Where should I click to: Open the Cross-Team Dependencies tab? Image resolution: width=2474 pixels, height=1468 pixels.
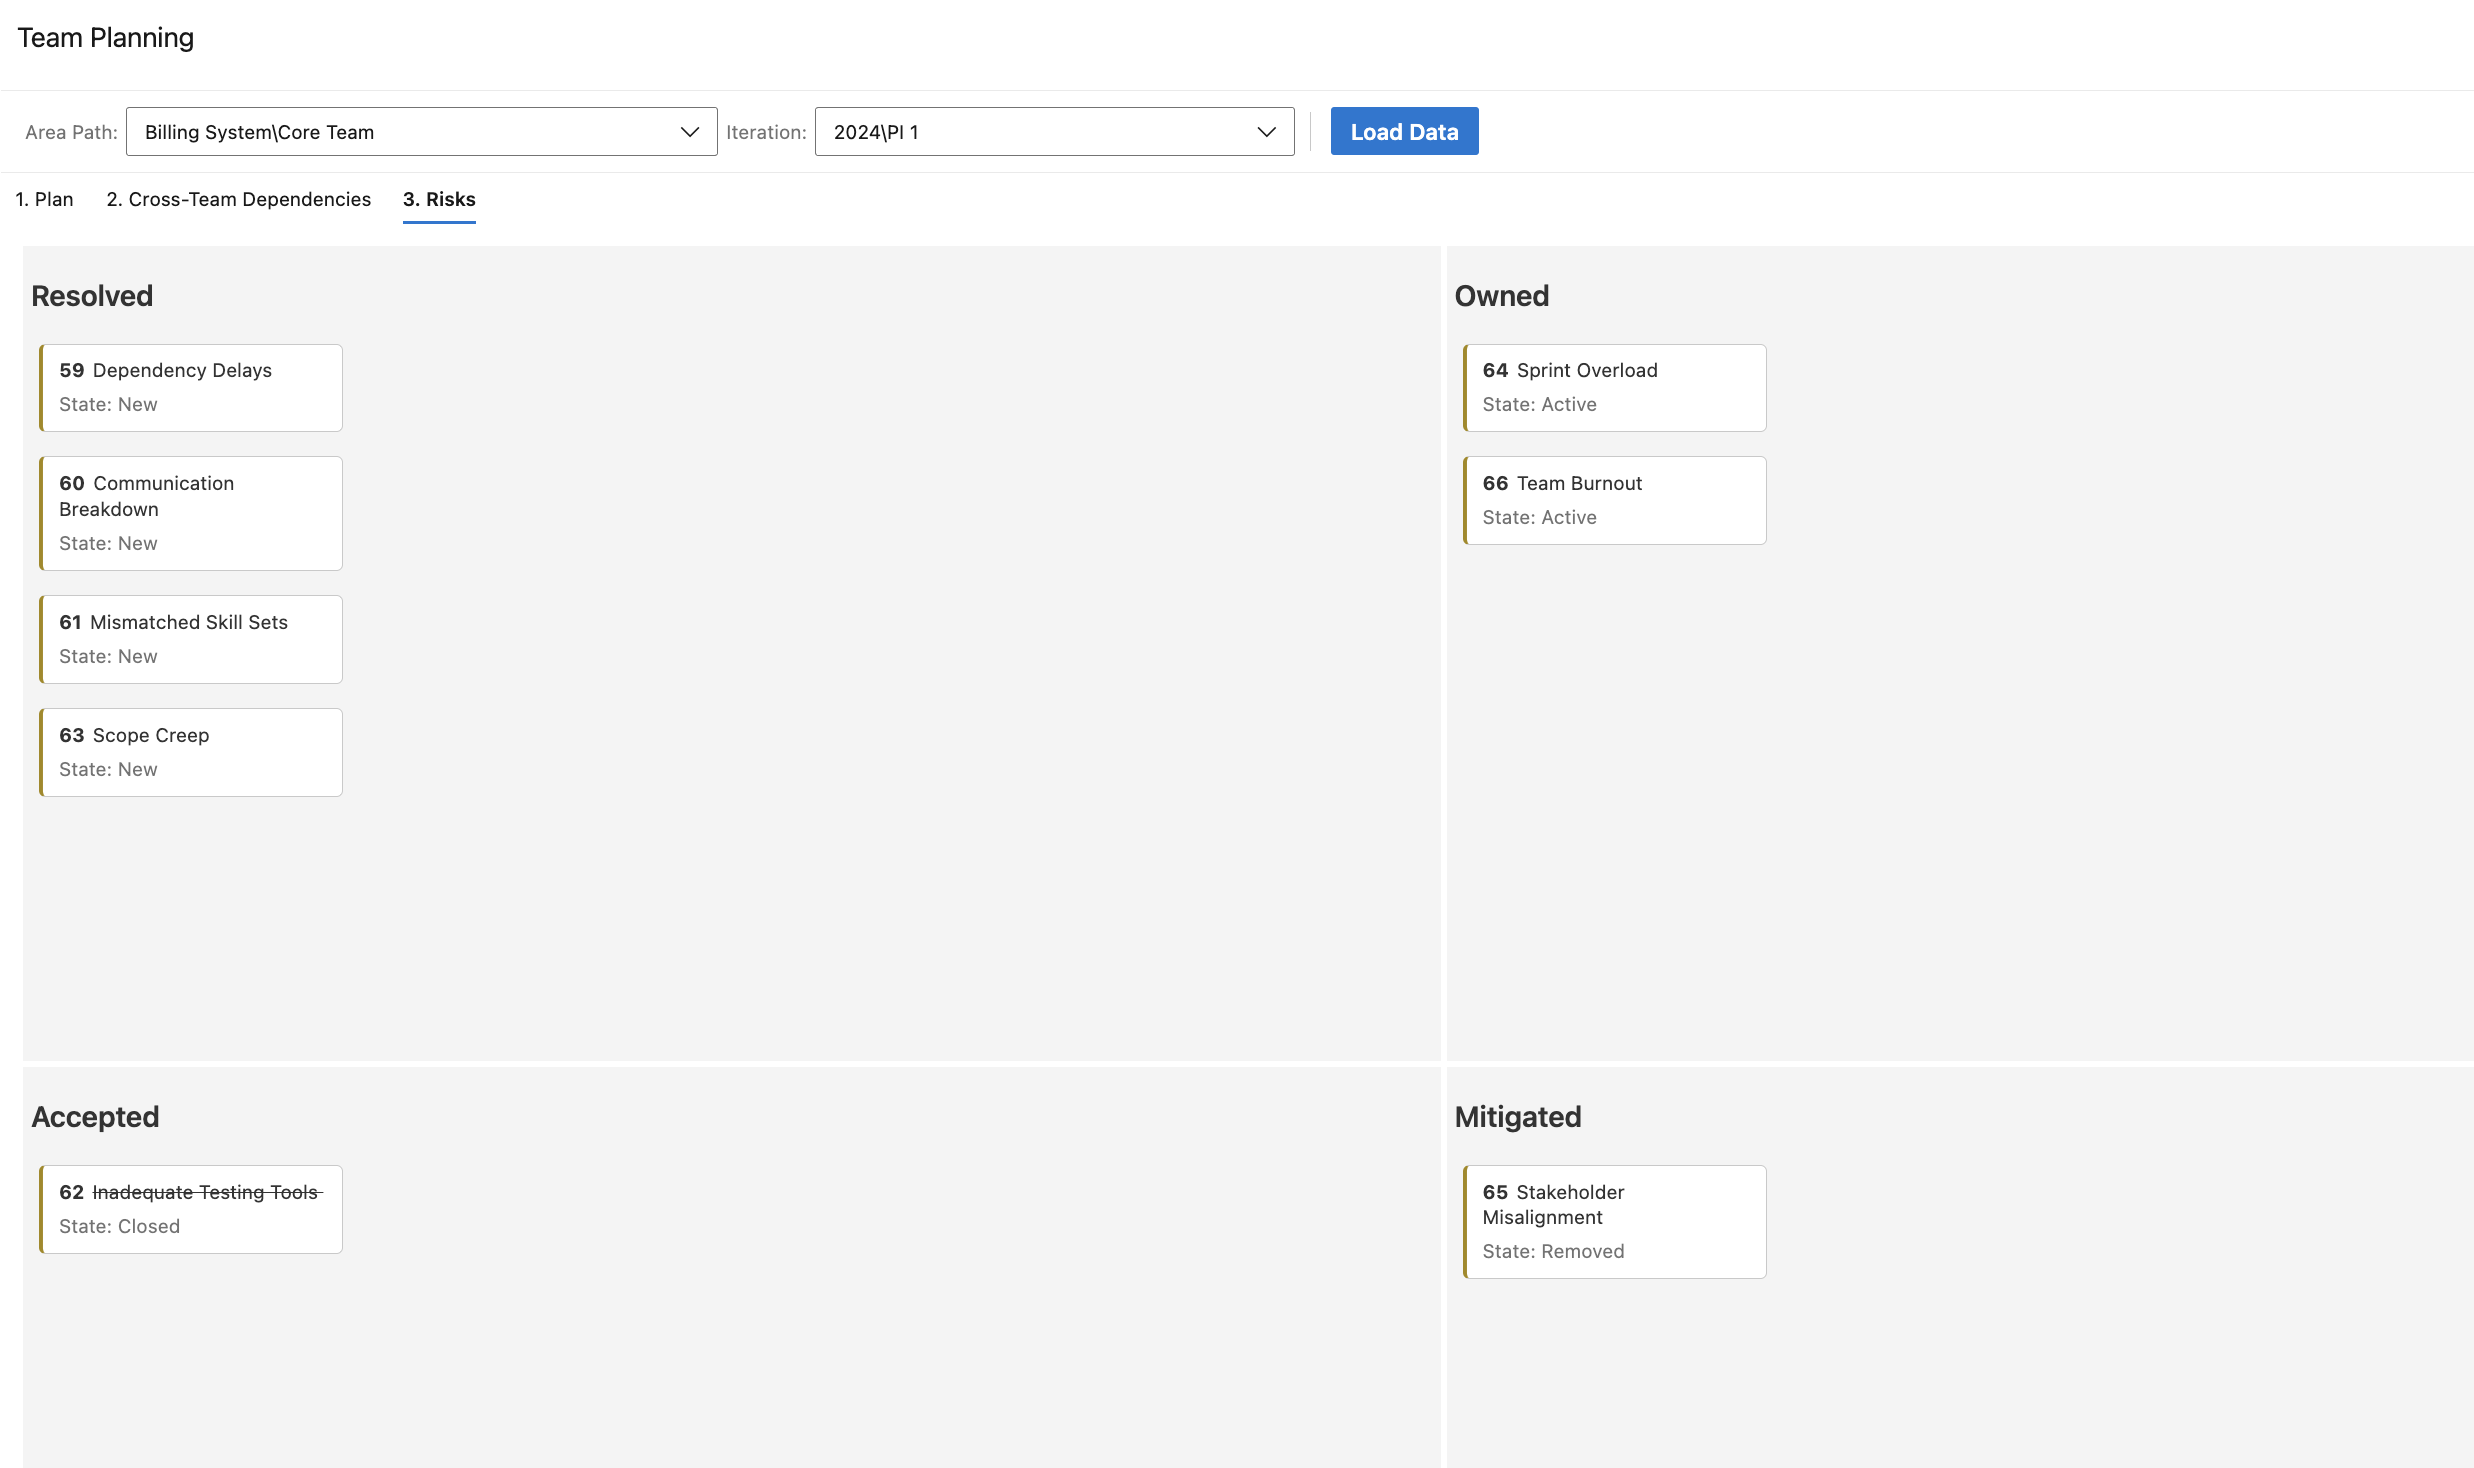click(x=238, y=199)
